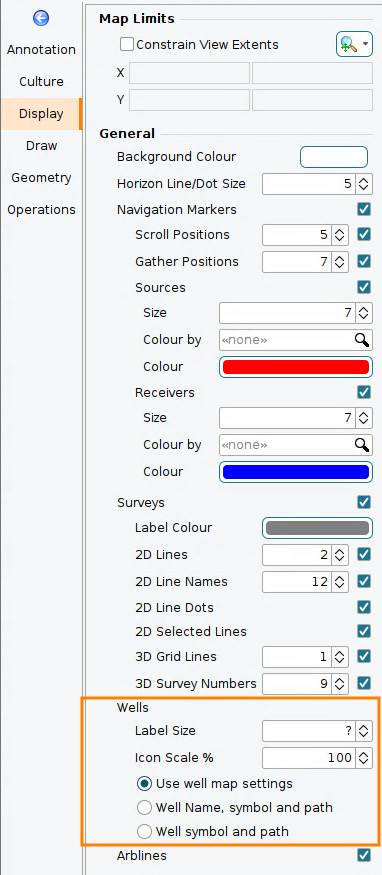Toggle the 2D Line Dots checkbox
Viewport: 382px width, 875px height.
pos(364,607)
